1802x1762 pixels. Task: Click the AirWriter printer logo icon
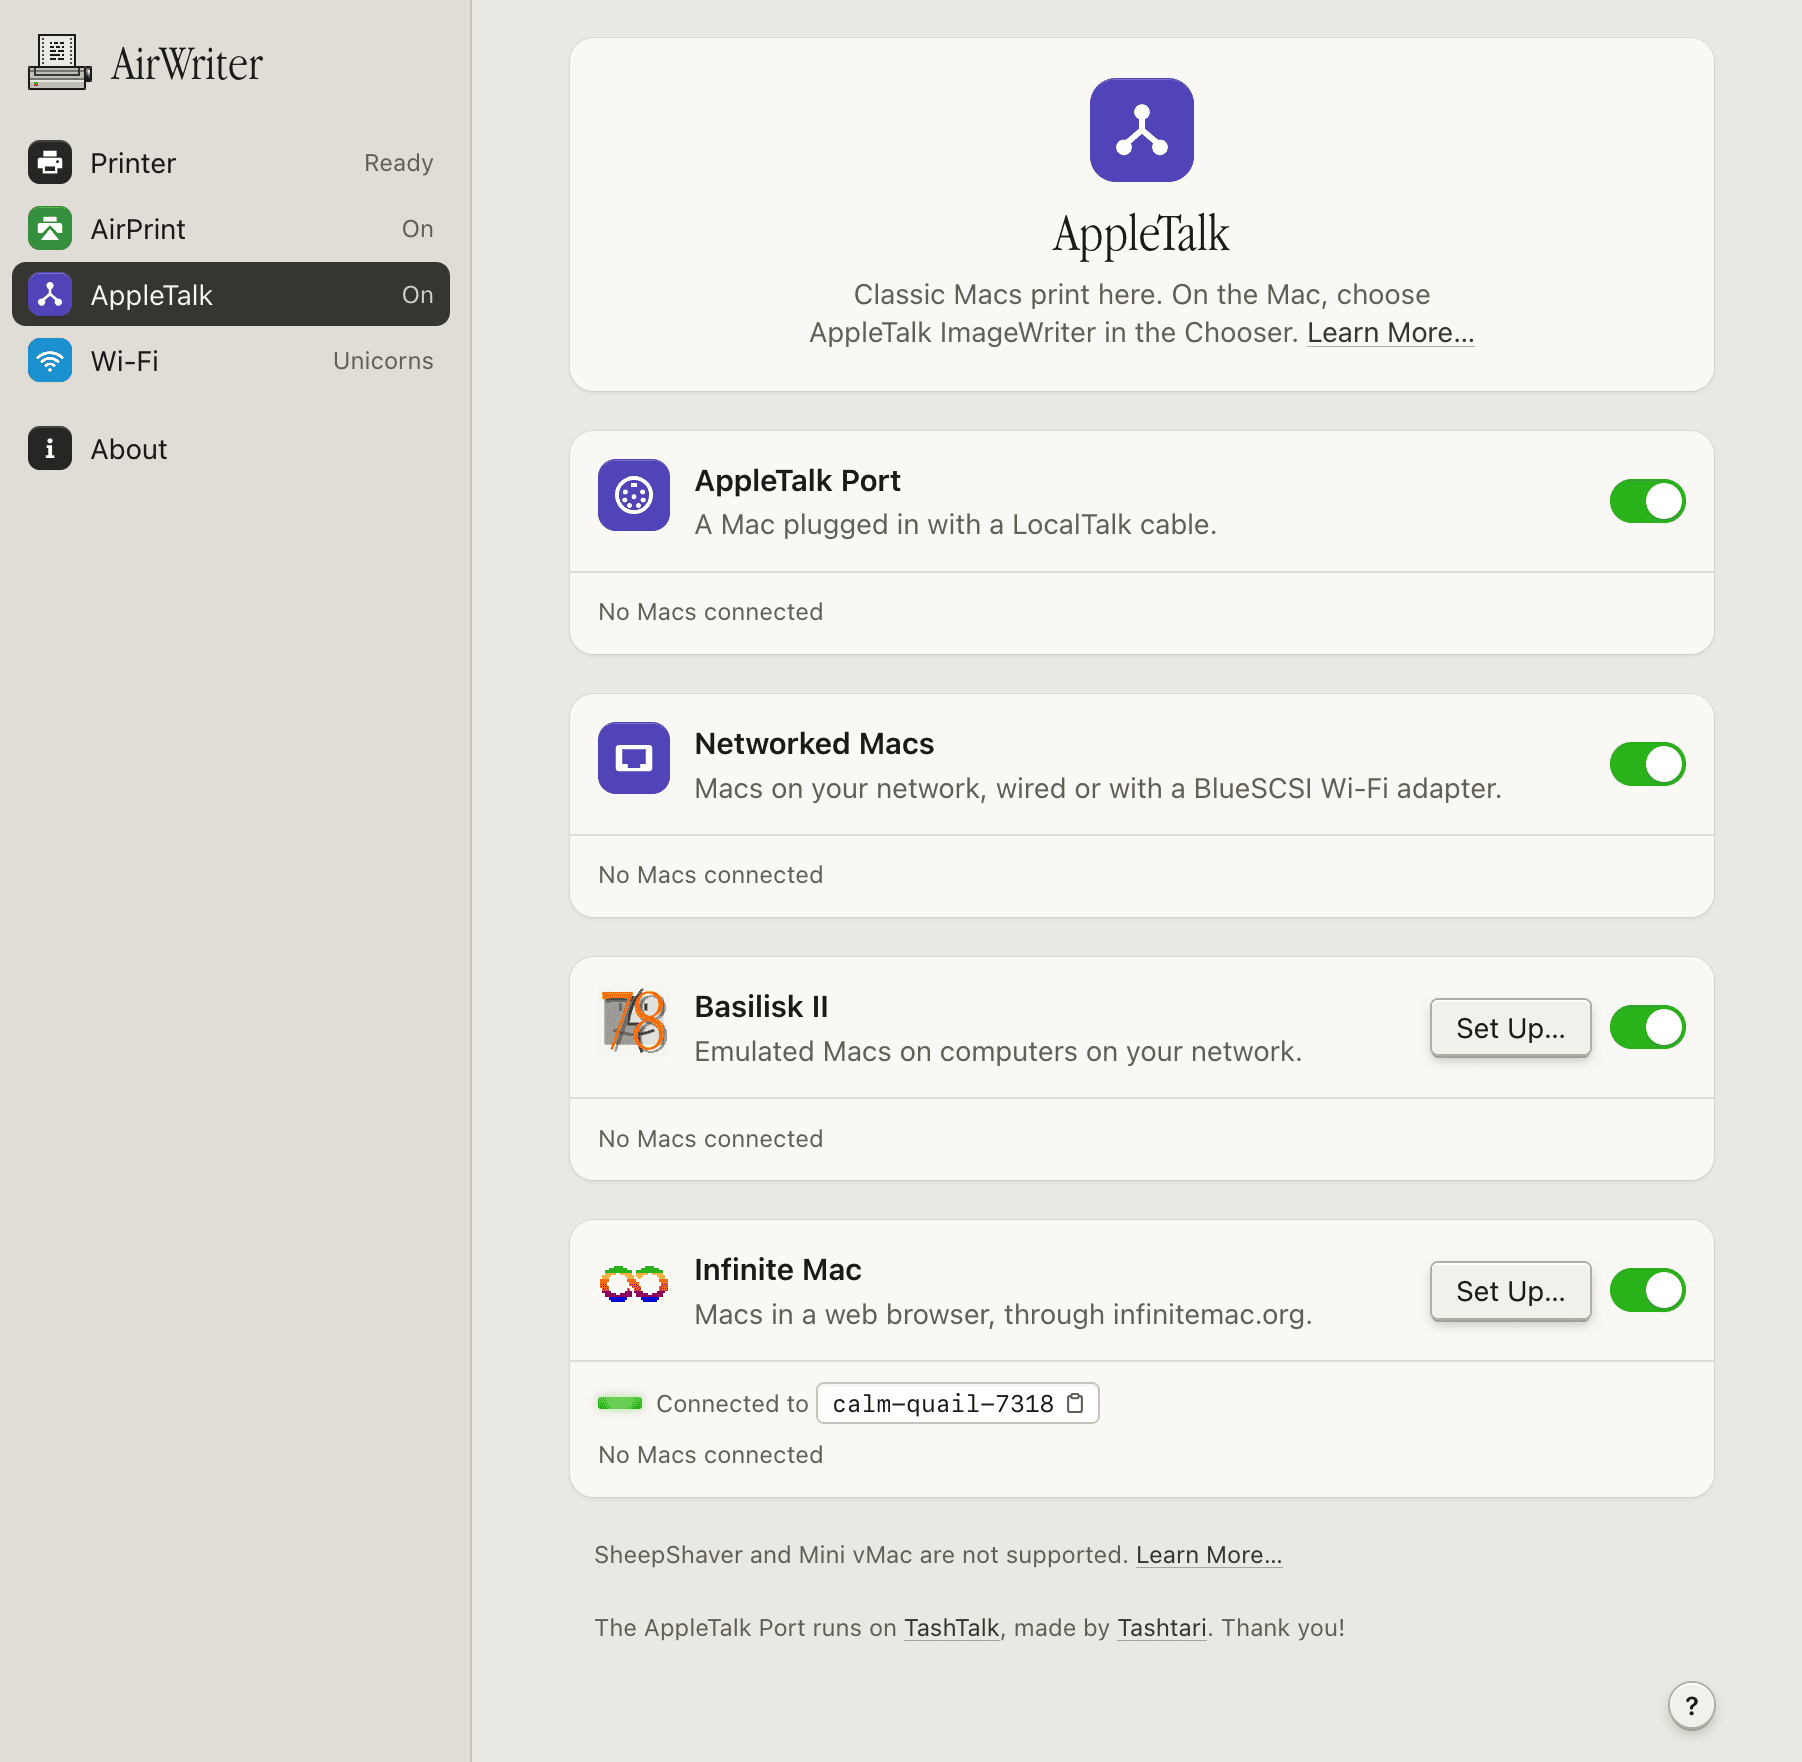point(59,63)
